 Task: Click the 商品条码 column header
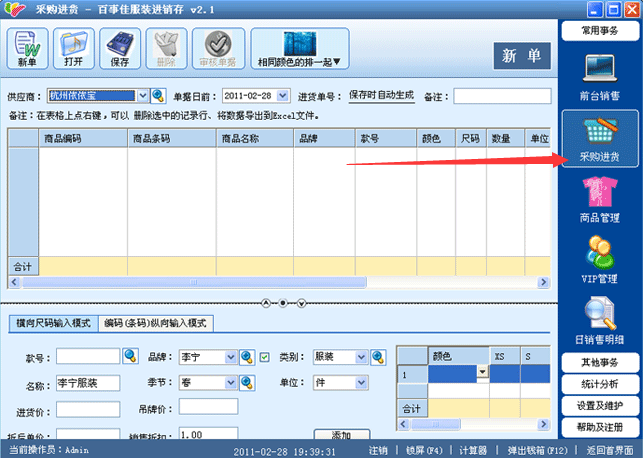point(172,139)
